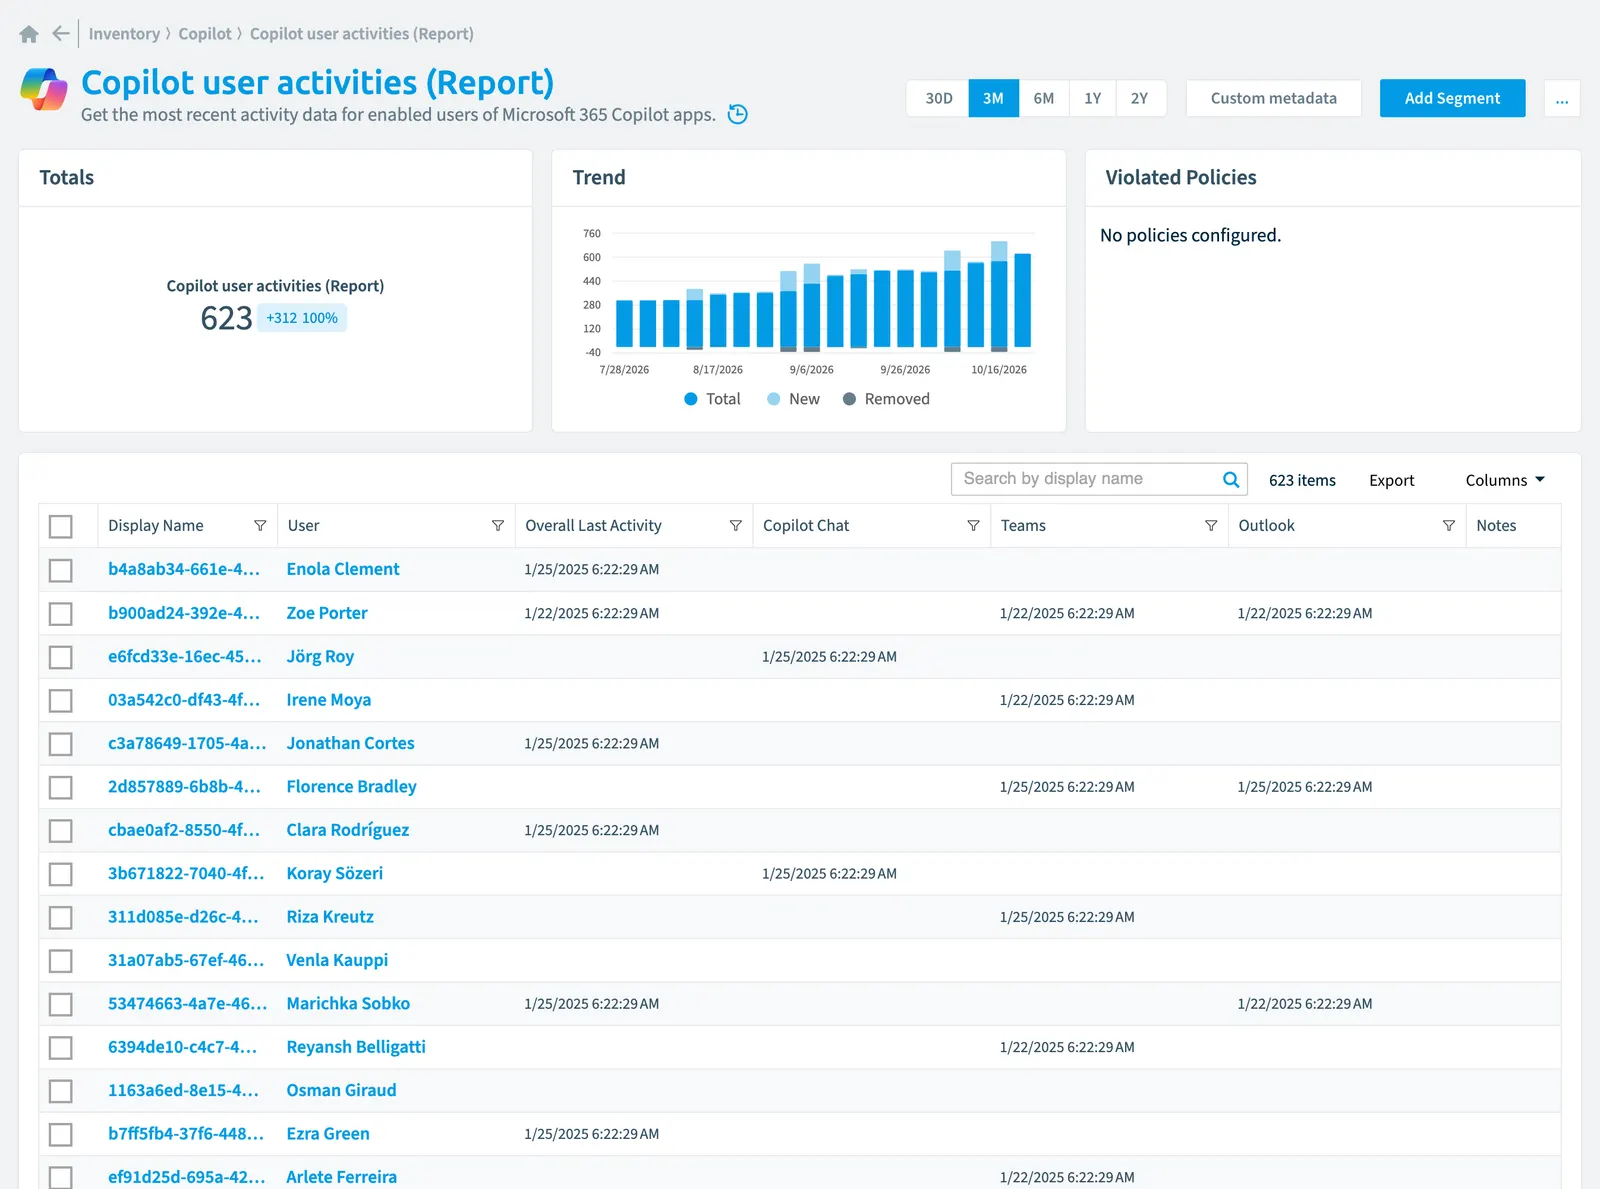This screenshot has height=1189, width=1600.
Task: Tick the Jörg Roy row checkbox
Action: click(61, 657)
